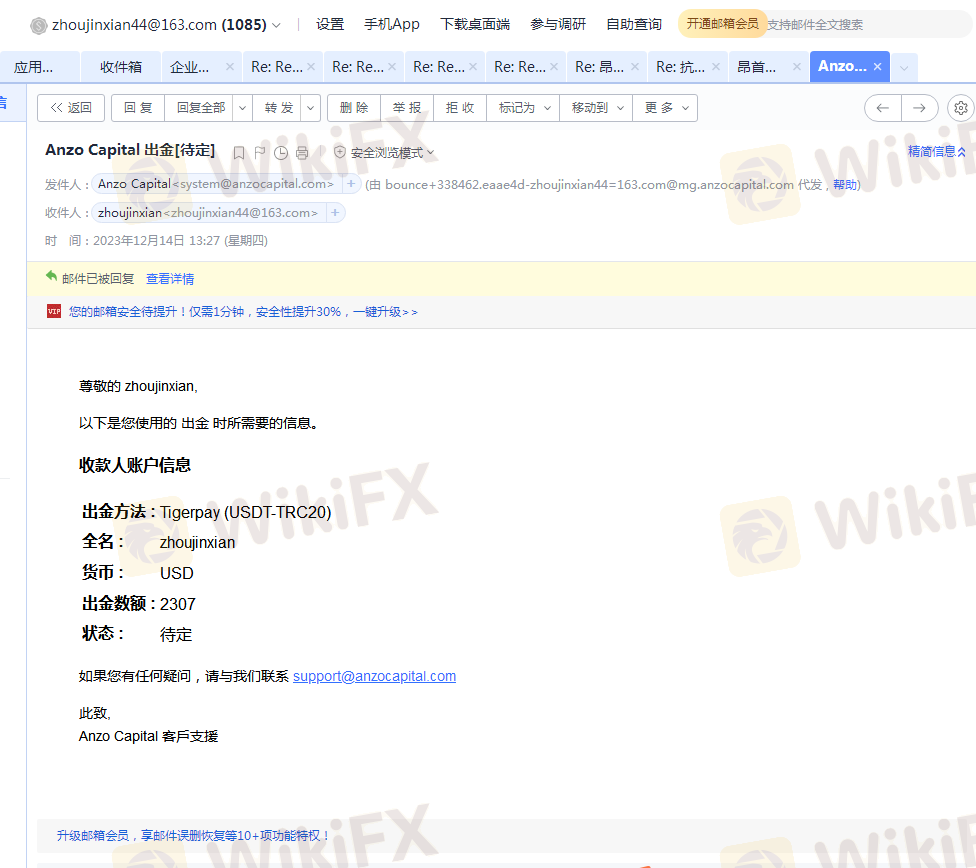The image size is (976, 868).
Task: Click the 升级邮箱会员 promotion link
Action: pos(193,835)
